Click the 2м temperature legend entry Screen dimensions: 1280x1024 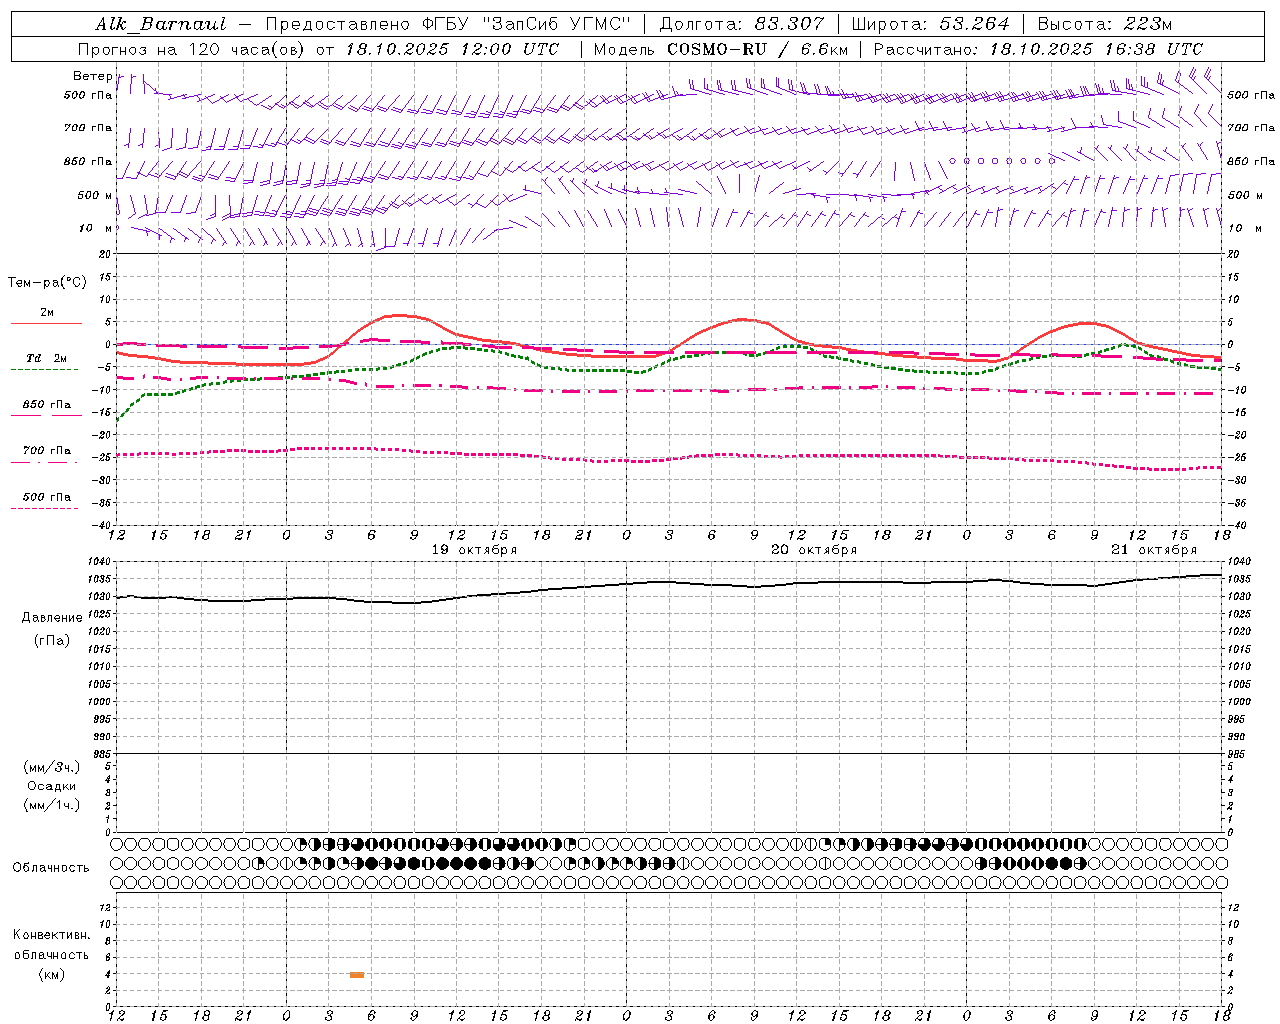tap(46, 316)
